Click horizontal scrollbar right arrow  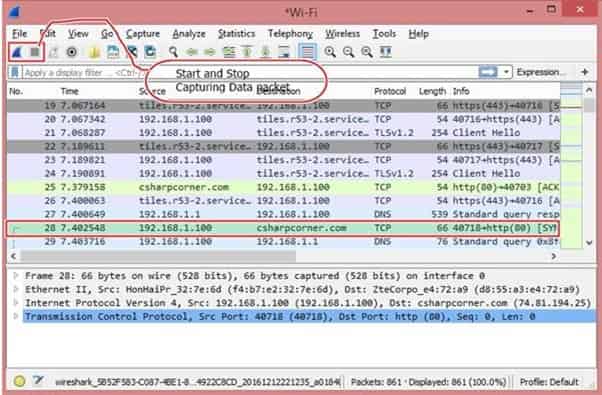(x=553, y=256)
